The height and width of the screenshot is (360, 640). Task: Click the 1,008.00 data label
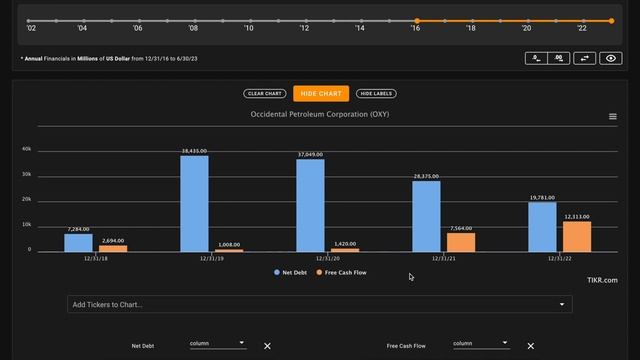tap(229, 245)
